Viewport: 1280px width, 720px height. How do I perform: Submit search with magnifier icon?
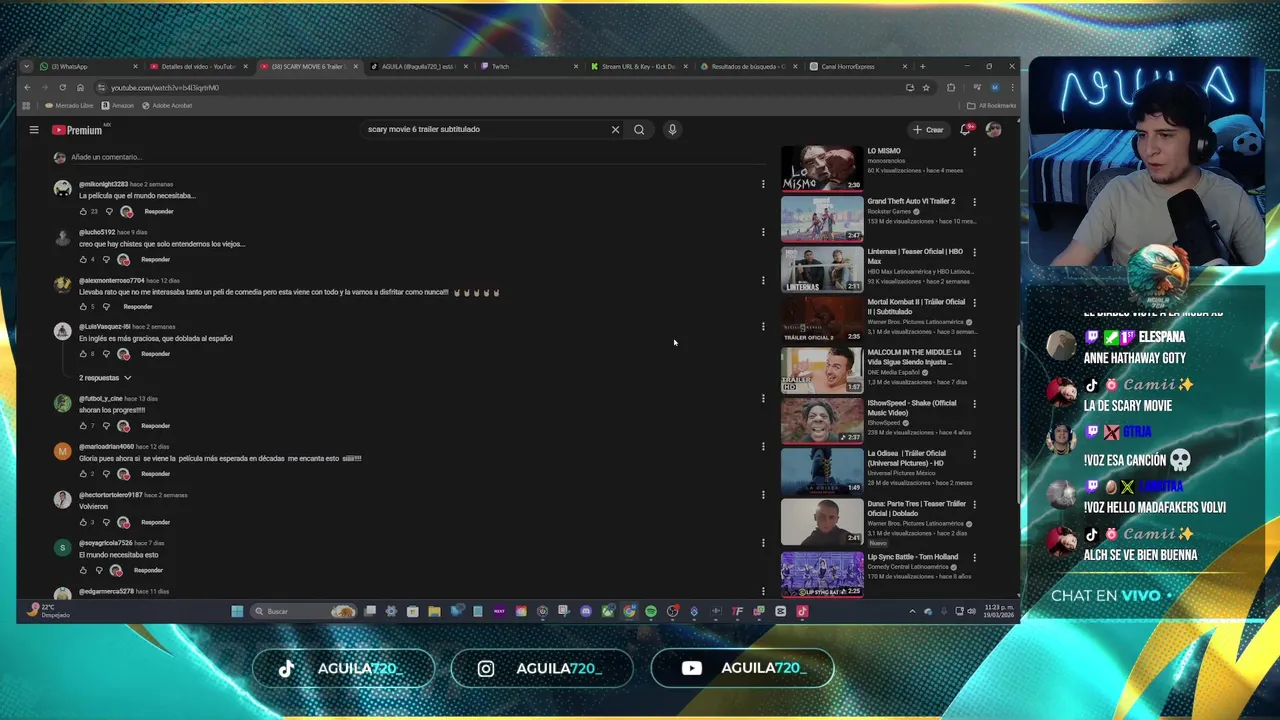pos(639,129)
